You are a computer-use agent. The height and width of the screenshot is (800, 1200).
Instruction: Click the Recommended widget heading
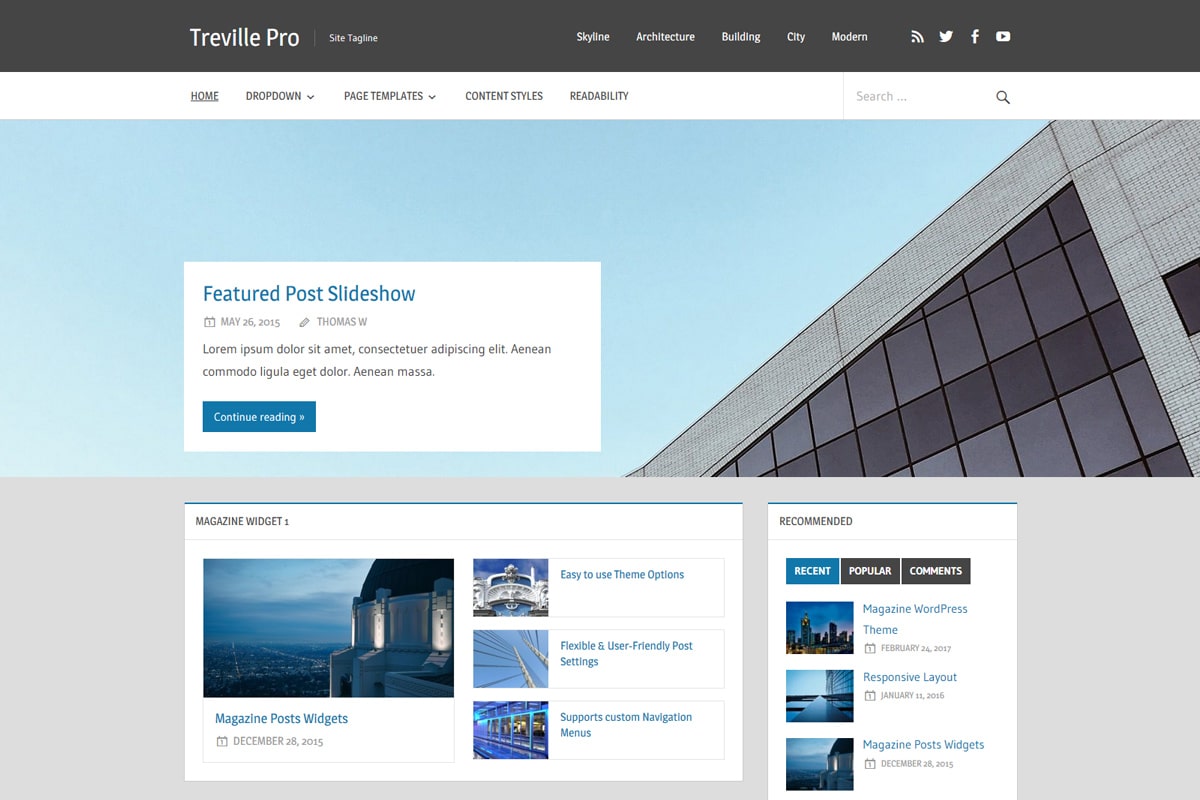coord(816,522)
